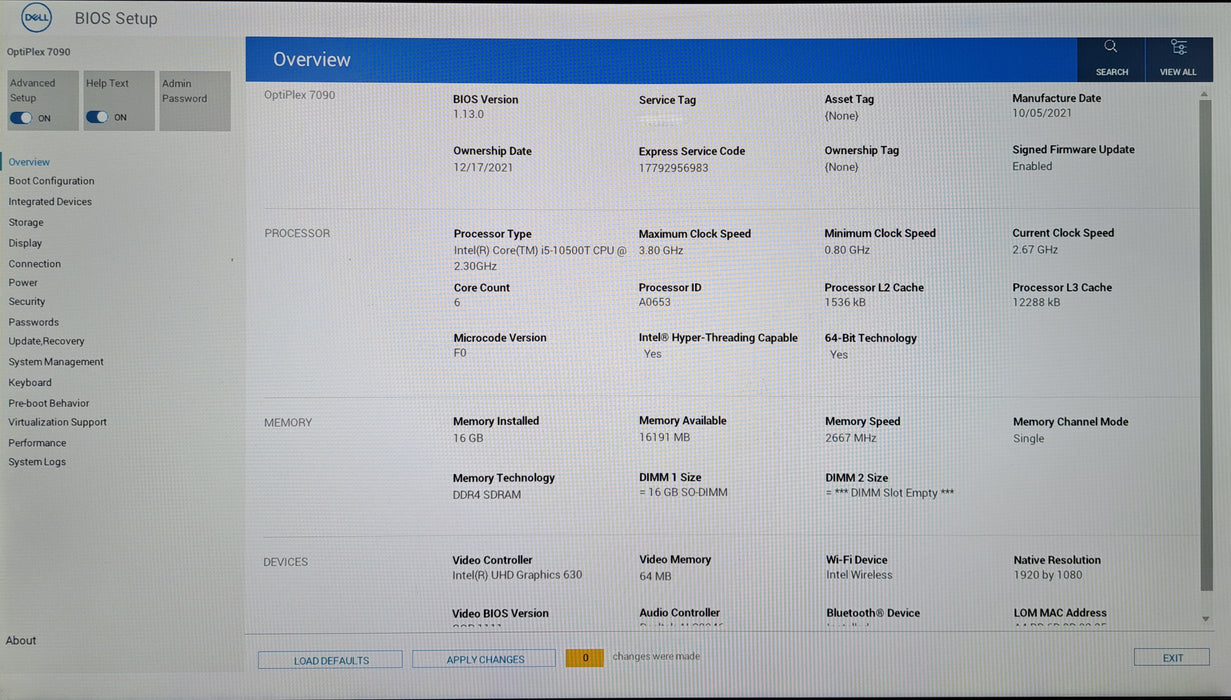
Task: Click Memory Available 16191 MB
Action: coord(665,437)
